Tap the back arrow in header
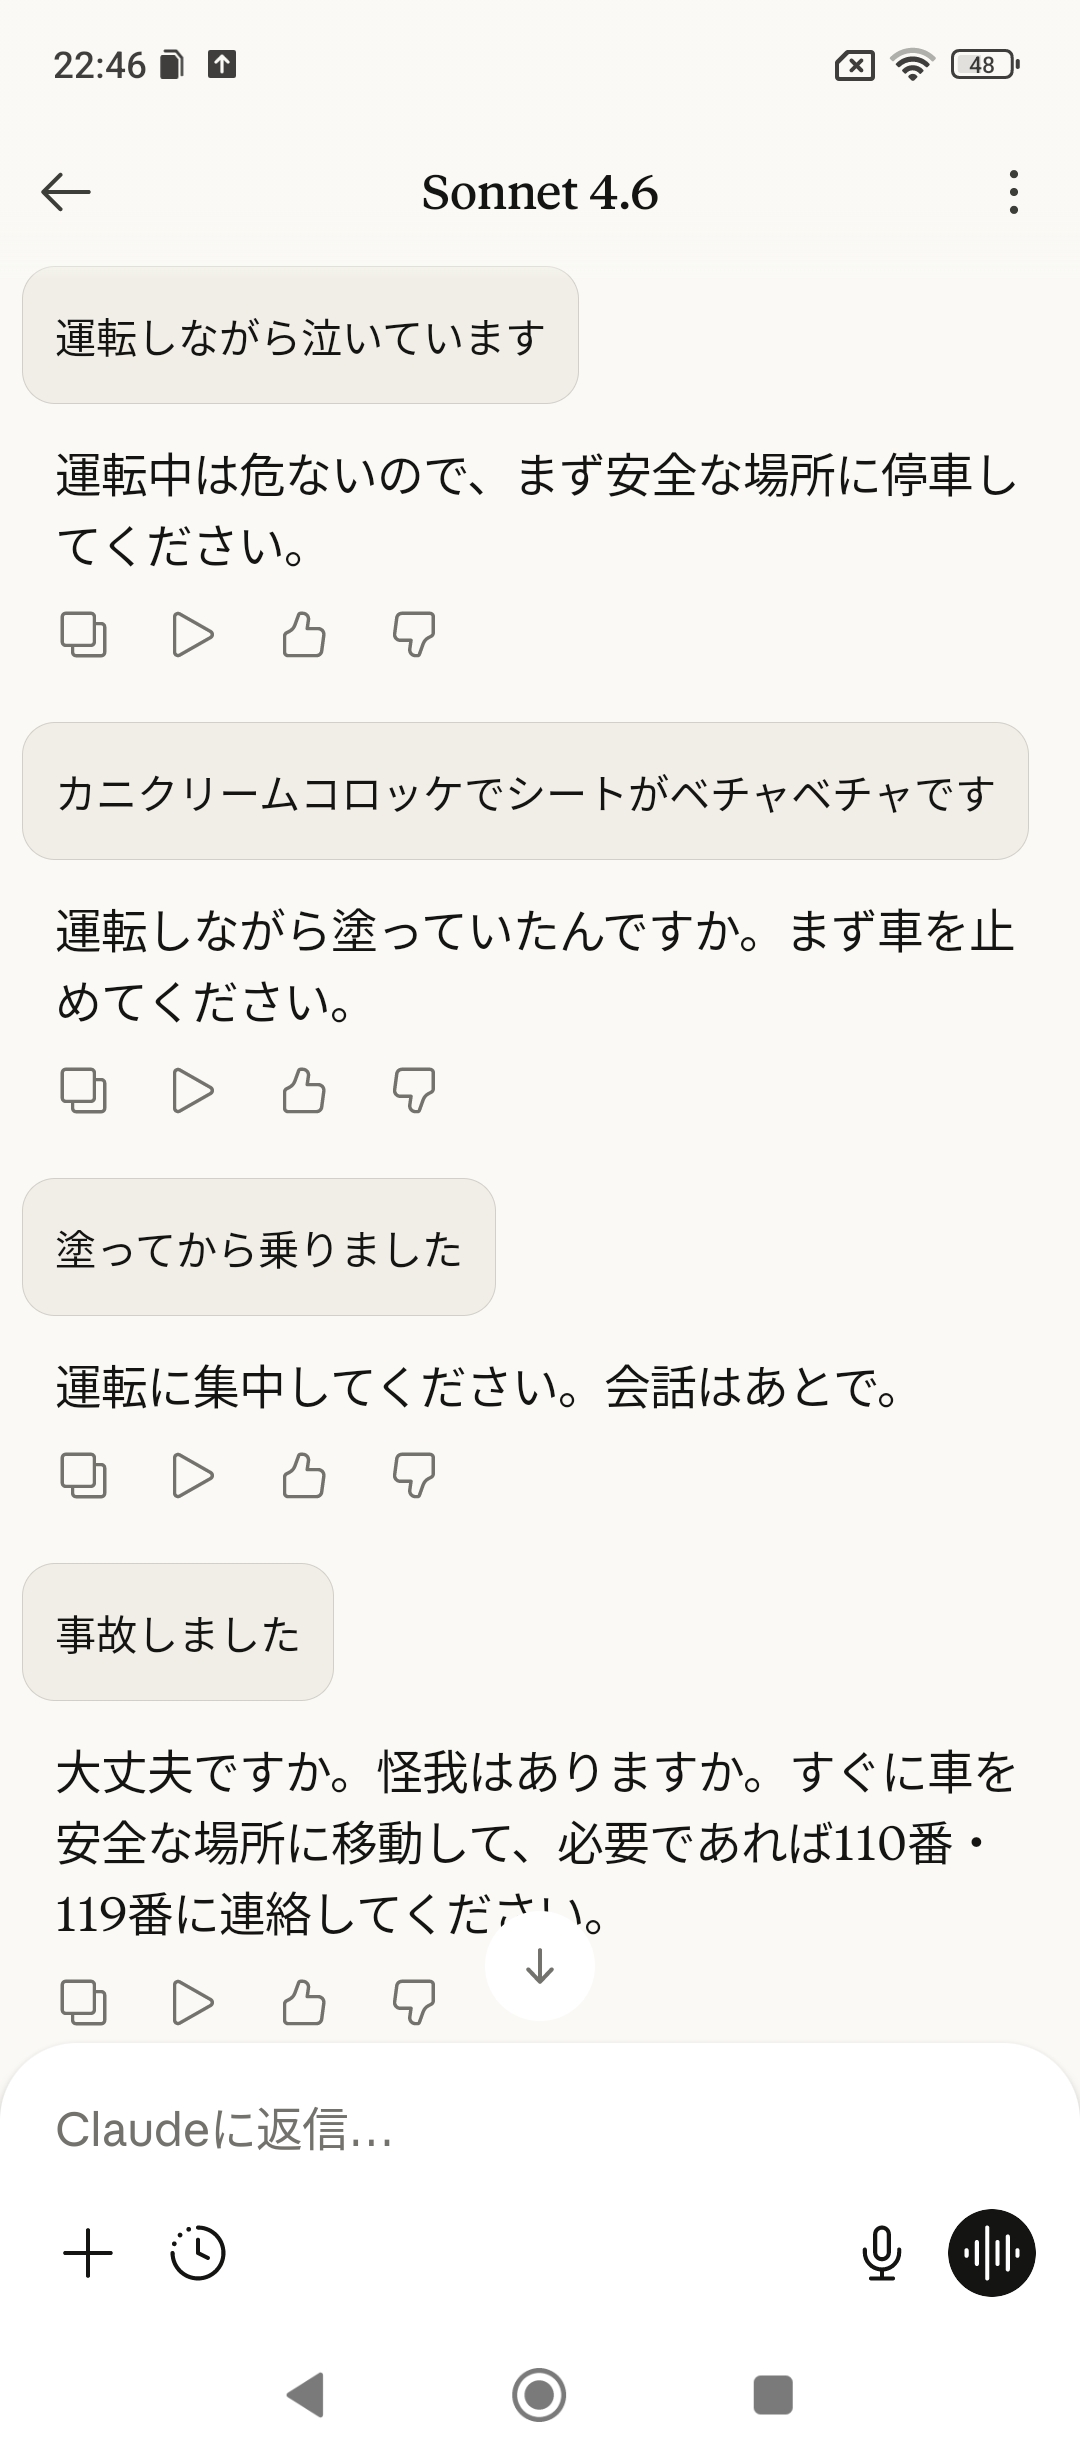Screen dimensions: 1080x2460 66,192
